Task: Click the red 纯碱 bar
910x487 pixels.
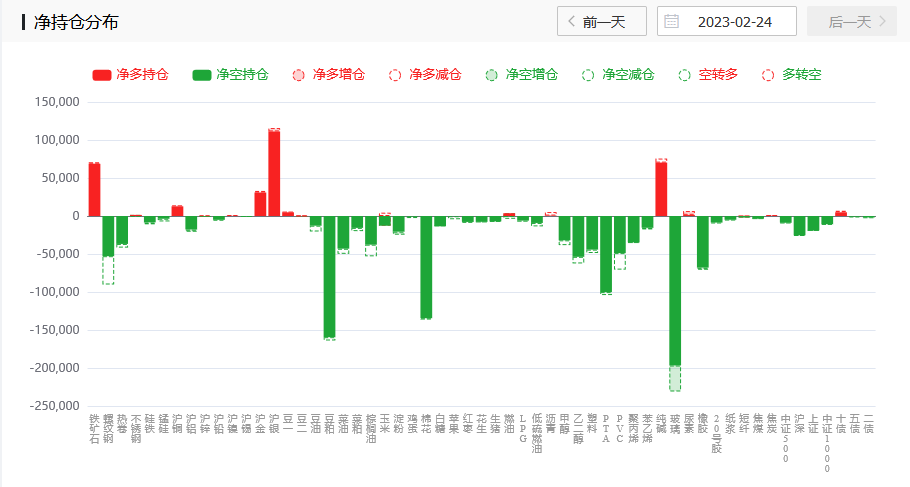Action: pyautogui.click(x=661, y=189)
